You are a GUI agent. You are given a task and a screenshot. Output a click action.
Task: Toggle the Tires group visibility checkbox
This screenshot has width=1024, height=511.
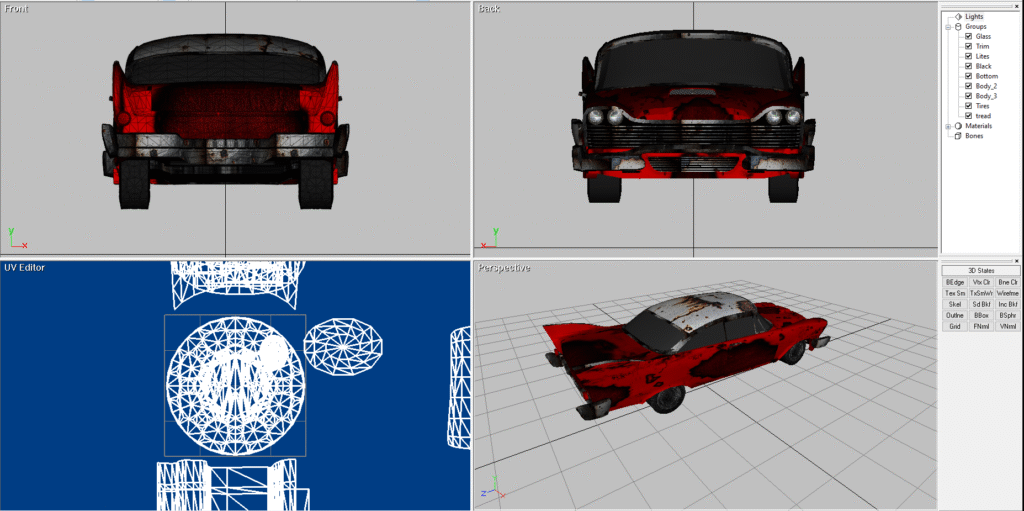(x=968, y=106)
